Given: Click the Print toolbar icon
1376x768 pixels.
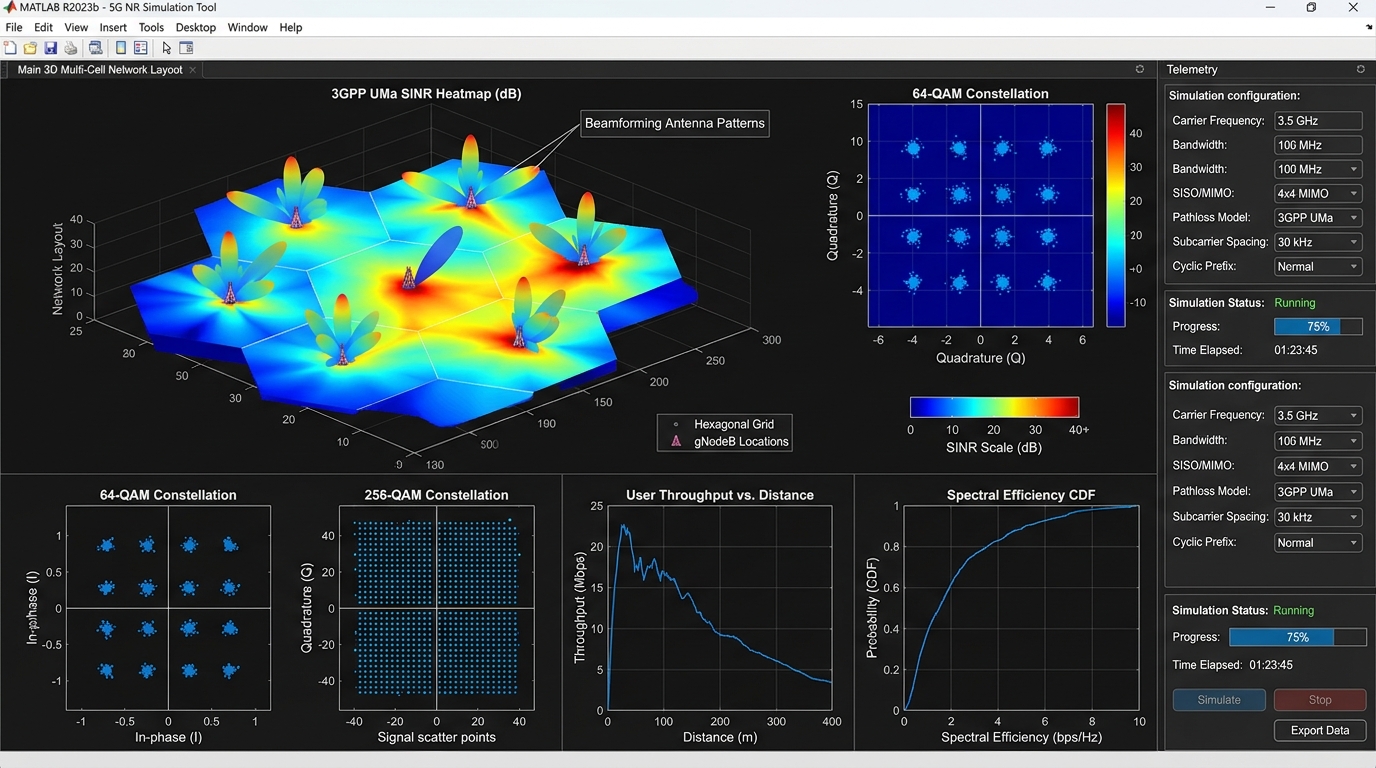Looking at the screenshot, I should [x=70, y=48].
